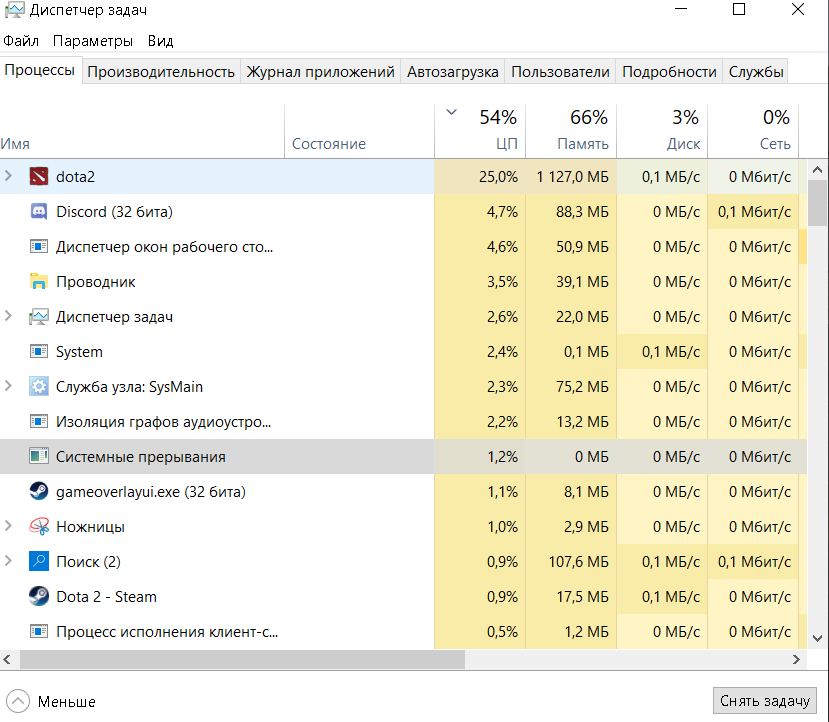829x722 pixels.
Task: Expand the dota2 process group
Action: [x=9, y=177]
